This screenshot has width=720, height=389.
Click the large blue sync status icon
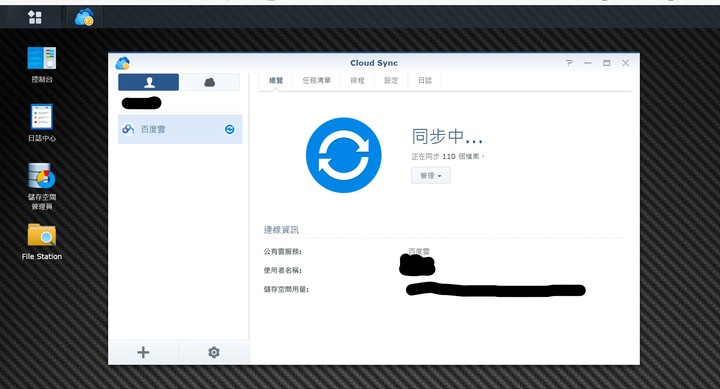pyautogui.click(x=343, y=155)
